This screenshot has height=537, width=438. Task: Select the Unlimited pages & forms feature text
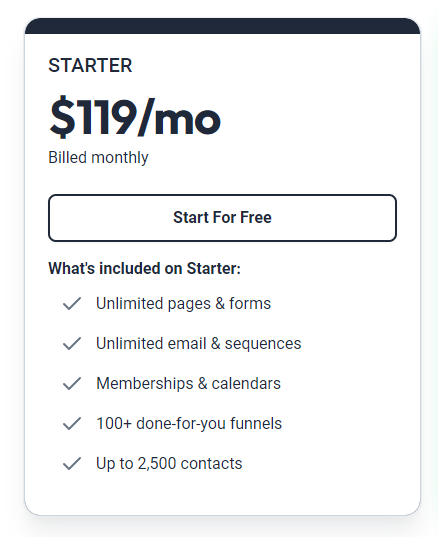(183, 304)
